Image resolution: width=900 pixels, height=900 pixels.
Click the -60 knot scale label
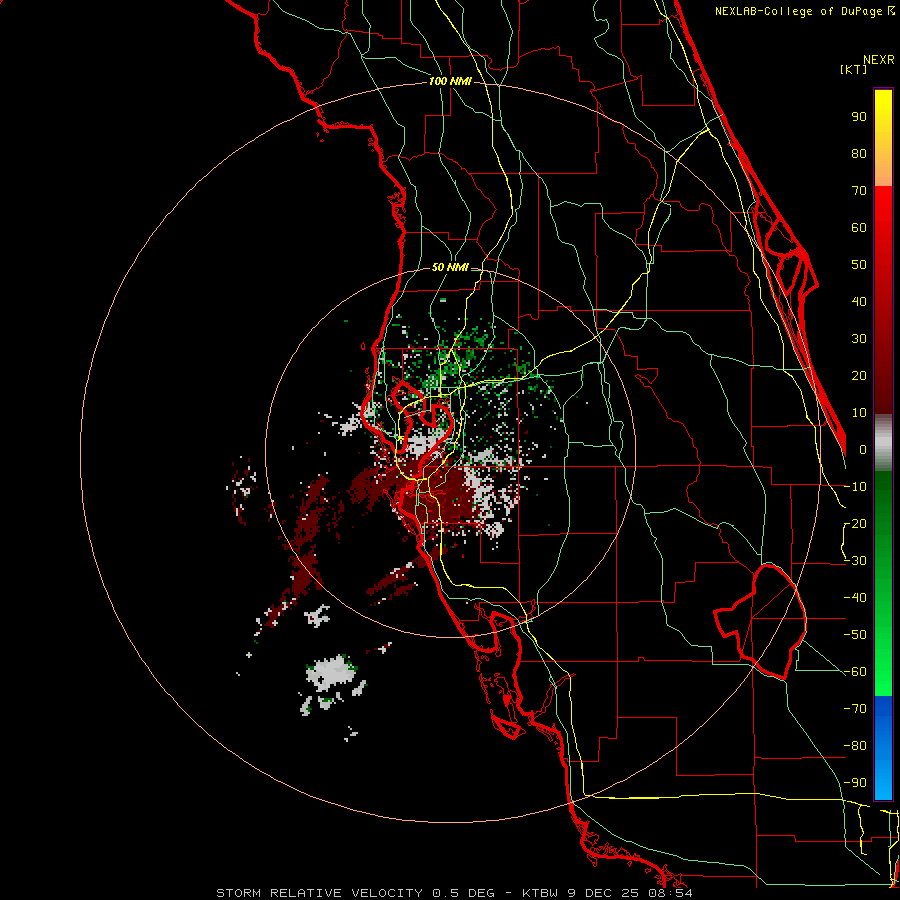(x=855, y=672)
